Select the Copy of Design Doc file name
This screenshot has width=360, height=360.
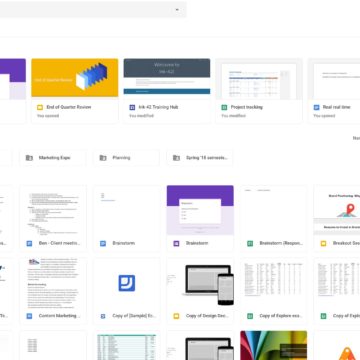click(x=207, y=316)
